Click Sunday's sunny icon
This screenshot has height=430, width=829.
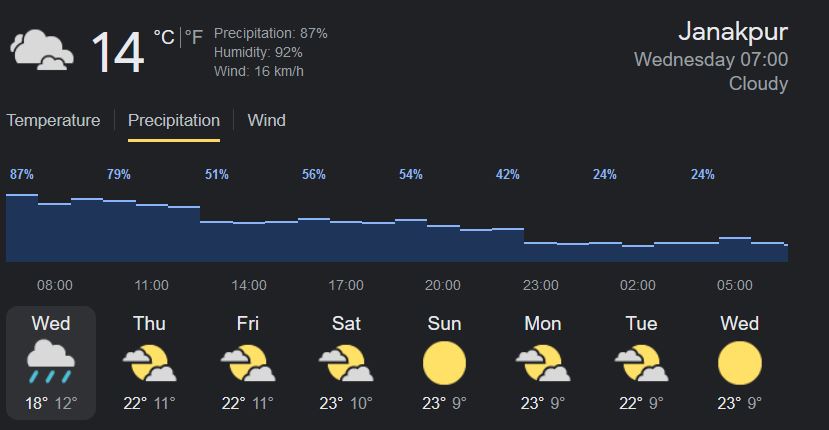(444, 362)
